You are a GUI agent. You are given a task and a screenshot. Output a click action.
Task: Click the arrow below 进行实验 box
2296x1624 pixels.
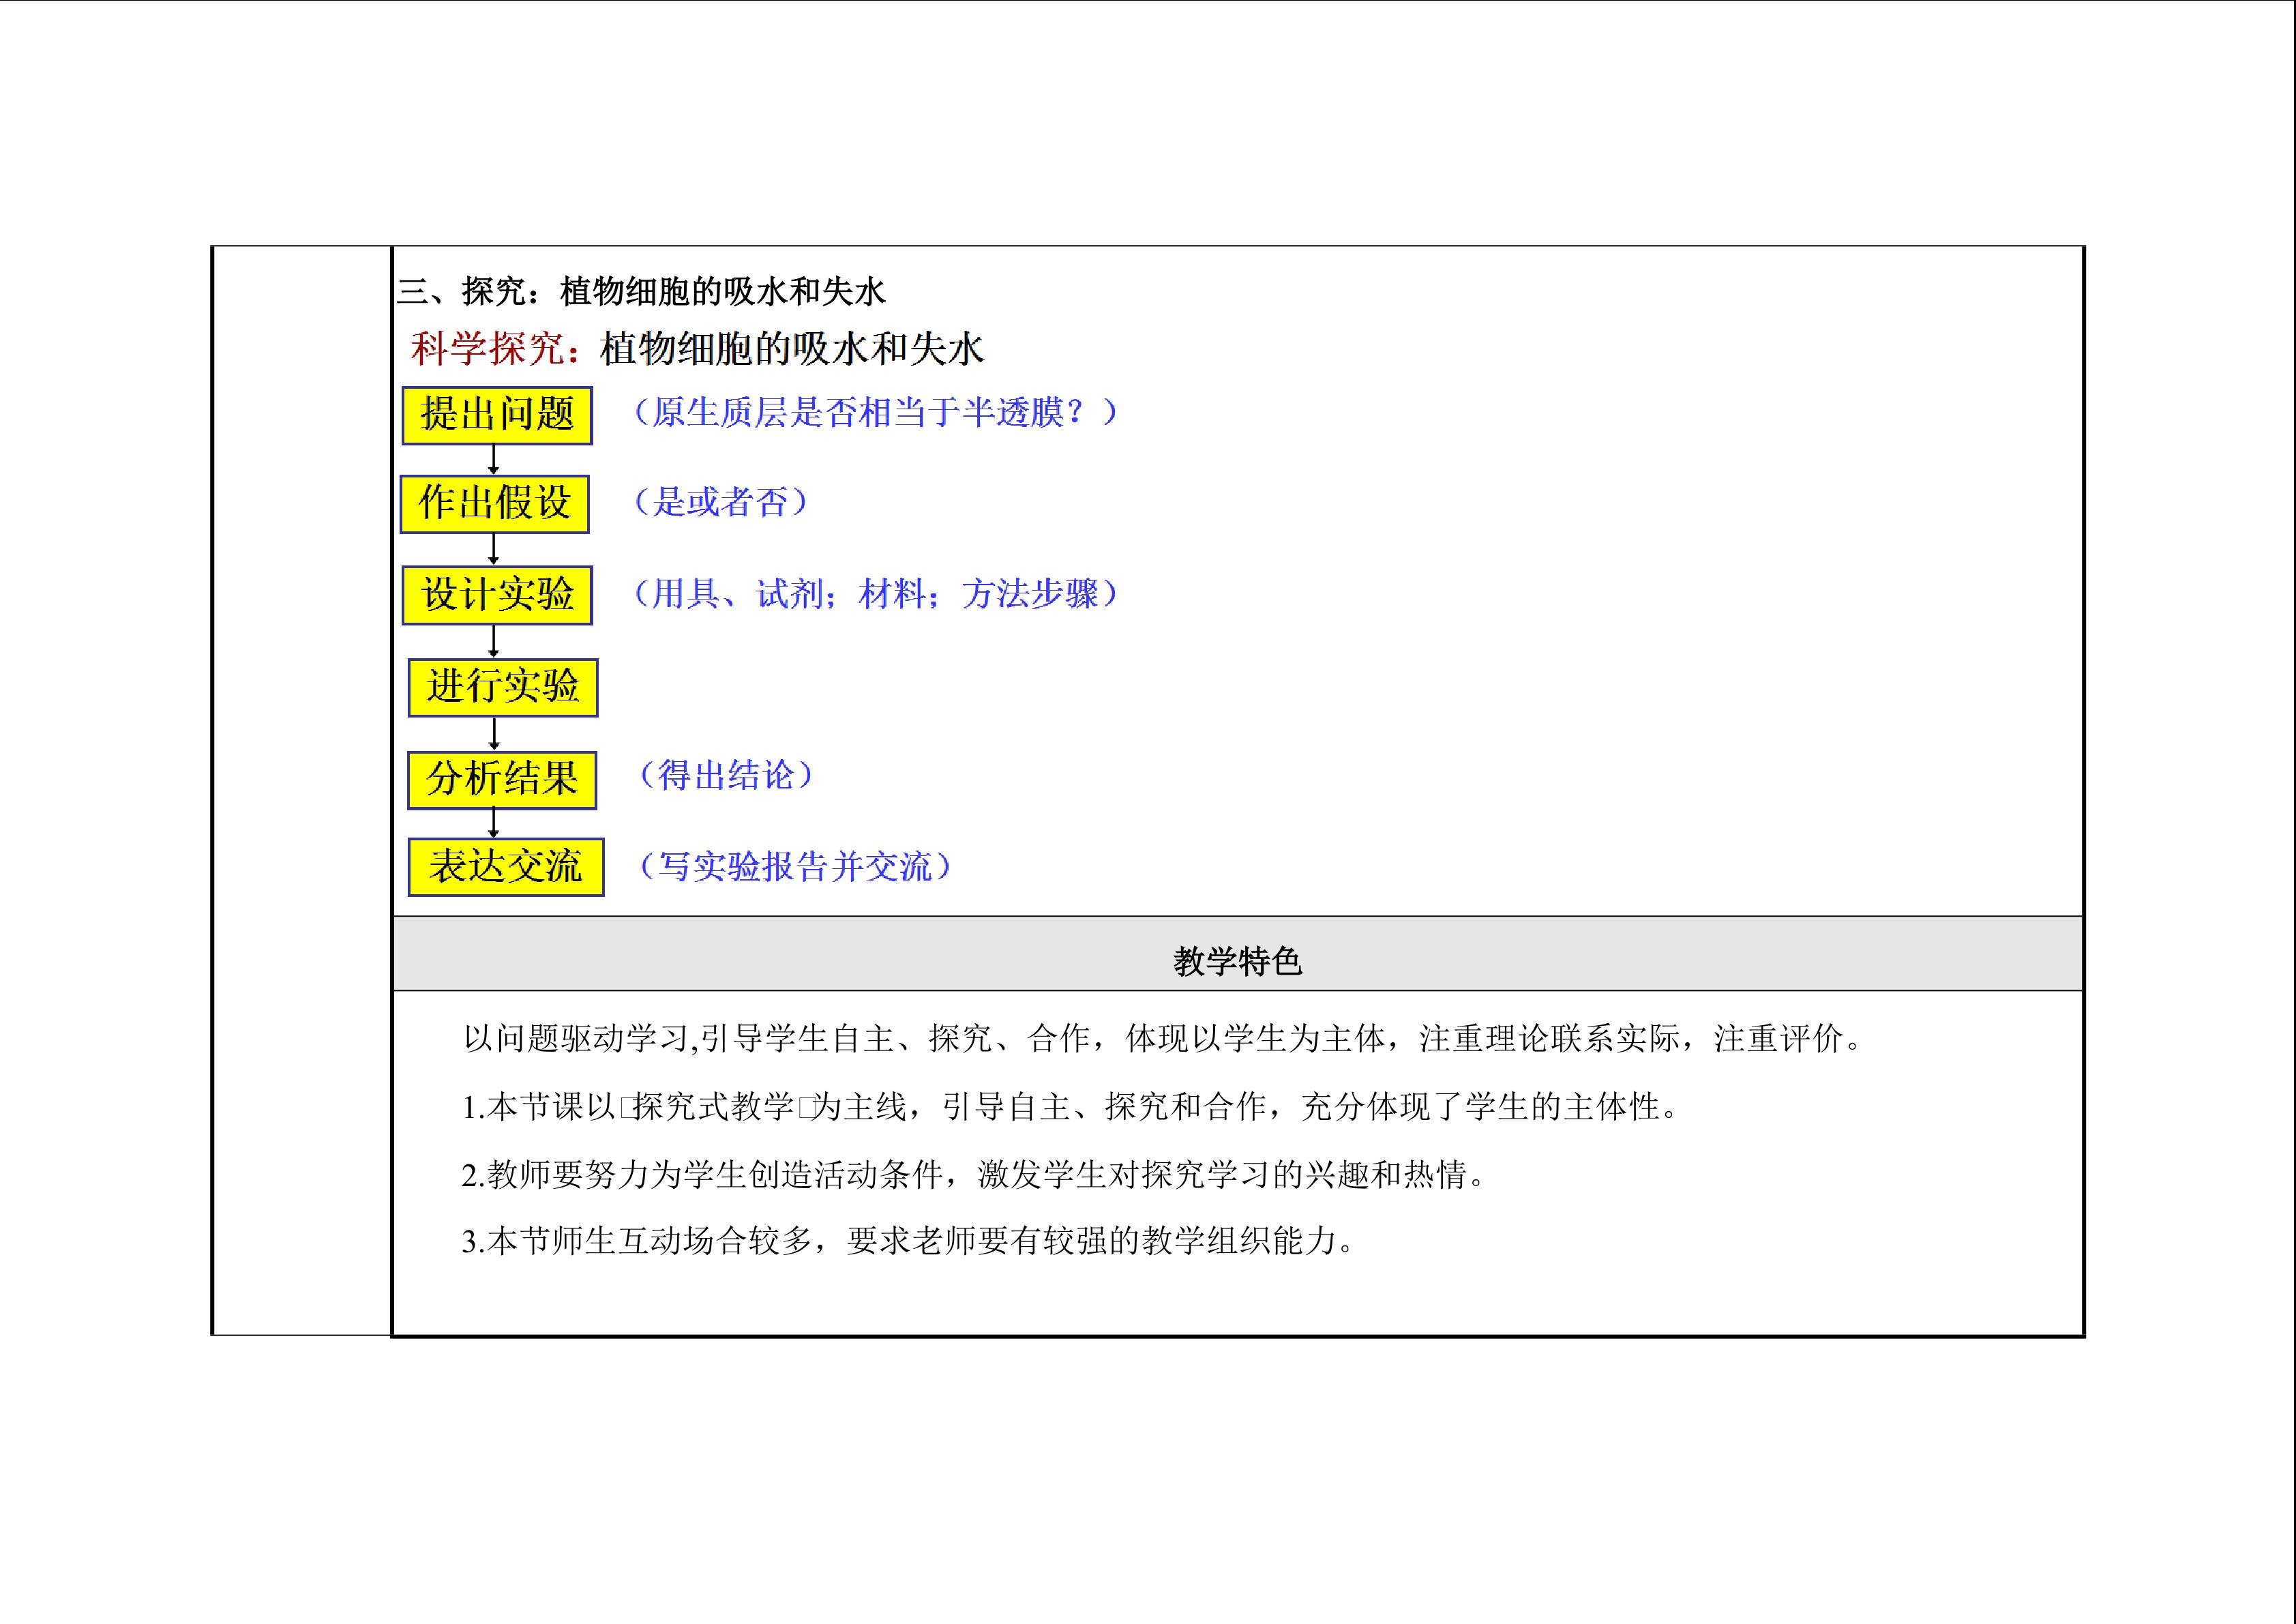tap(494, 733)
